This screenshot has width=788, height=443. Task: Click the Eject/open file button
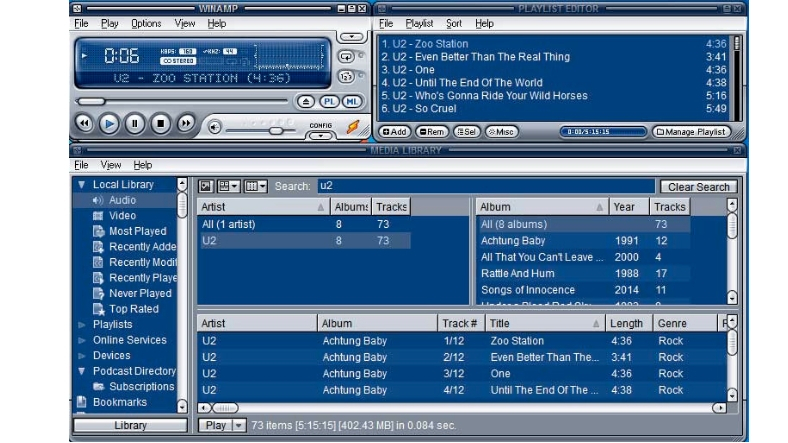point(306,102)
